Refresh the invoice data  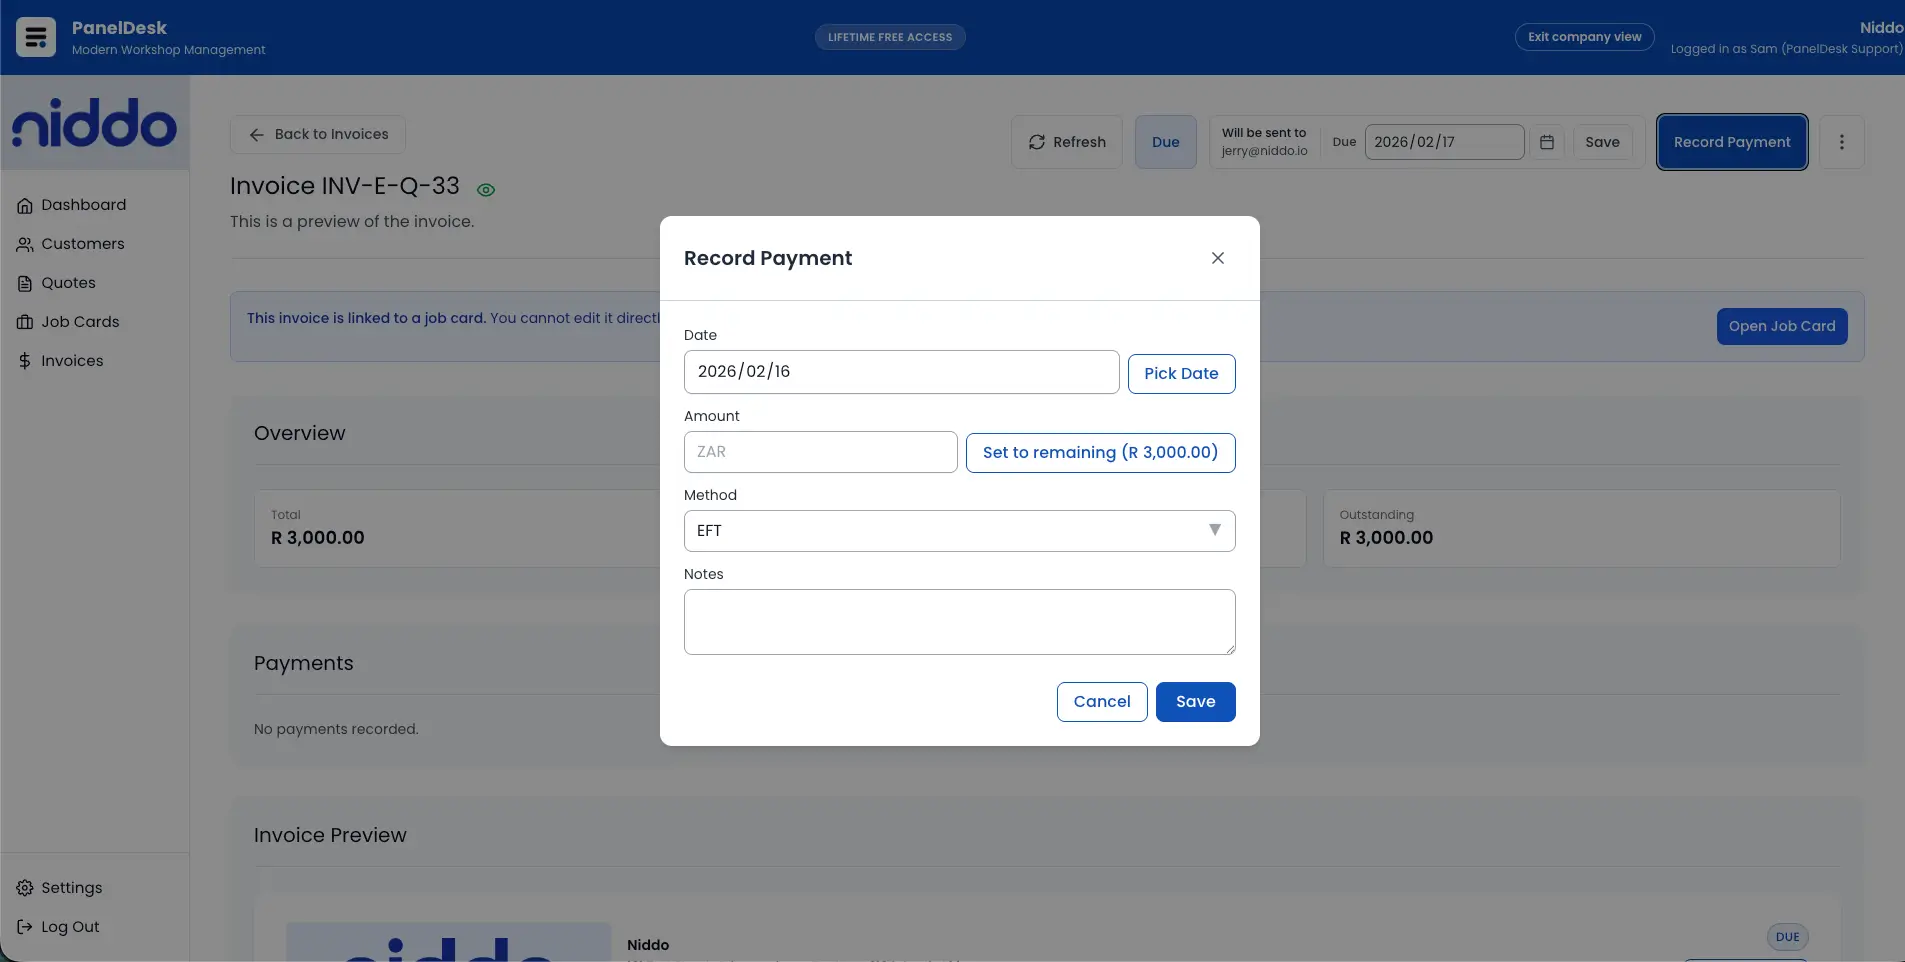coord(1067,141)
